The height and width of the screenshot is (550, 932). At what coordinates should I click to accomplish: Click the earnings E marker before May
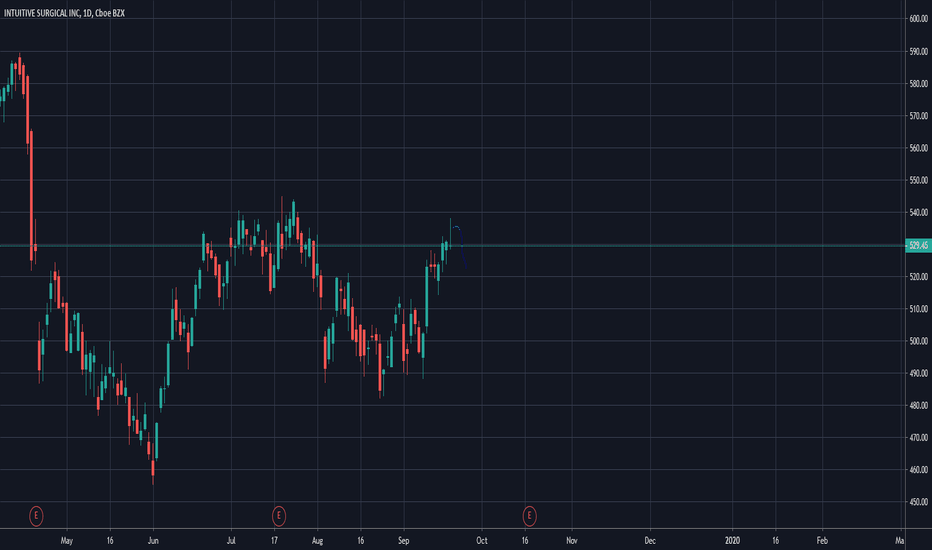[36, 516]
